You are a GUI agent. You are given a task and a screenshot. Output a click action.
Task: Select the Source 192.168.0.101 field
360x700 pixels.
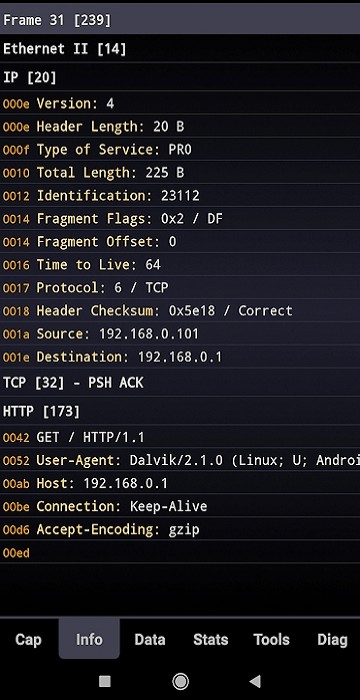(x=180, y=334)
